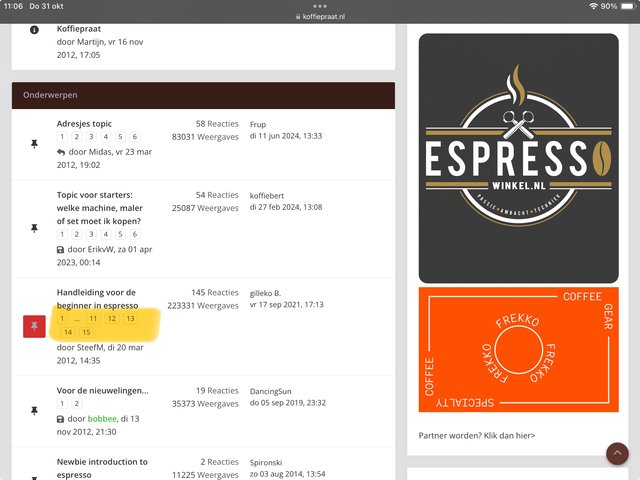Open page 3 of Topic voor starters
640x480 pixels.
point(91,234)
